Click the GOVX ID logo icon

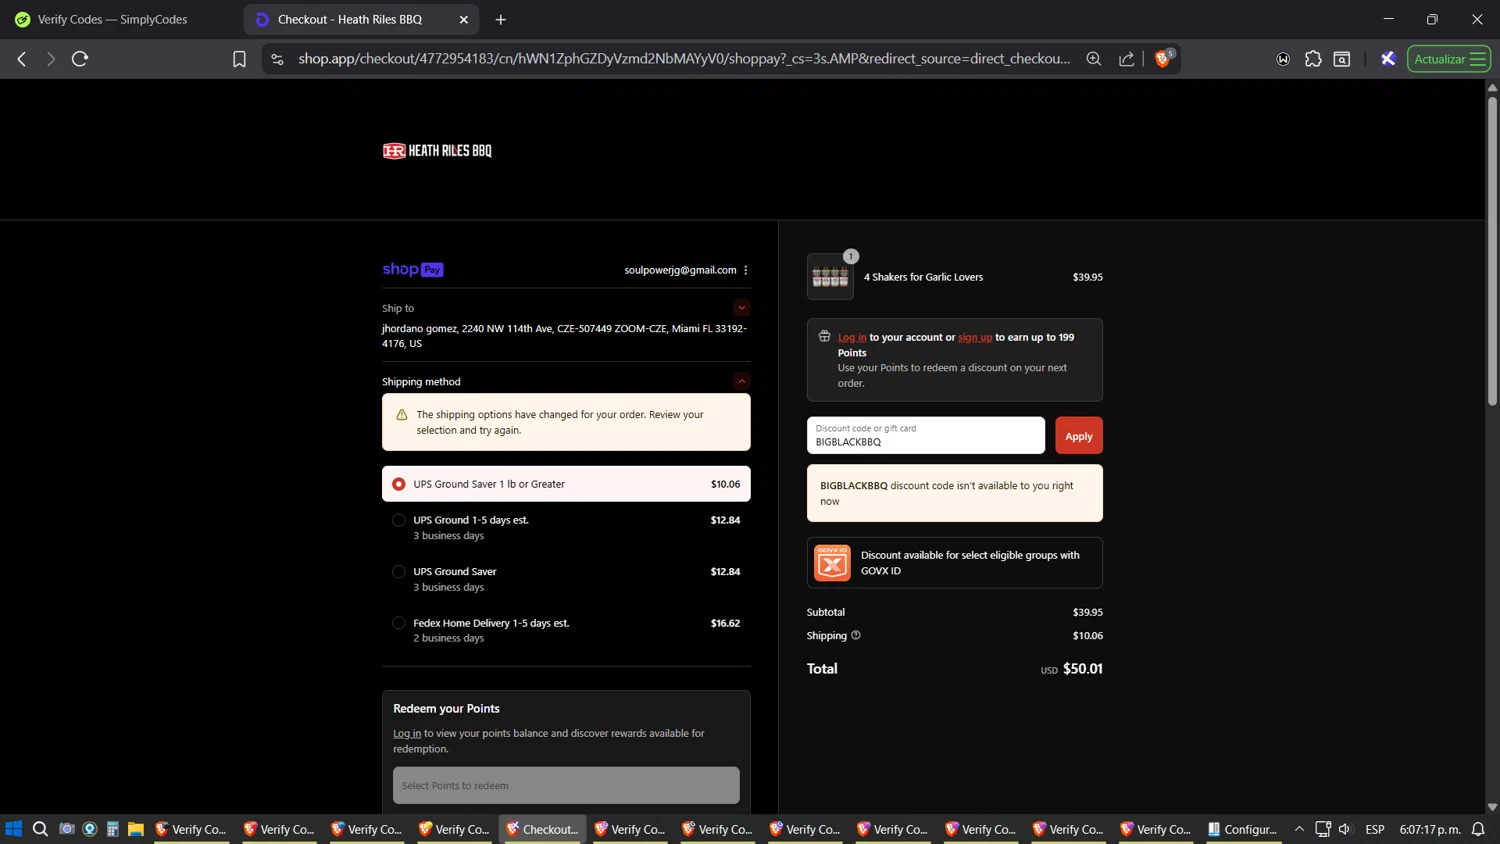832,563
